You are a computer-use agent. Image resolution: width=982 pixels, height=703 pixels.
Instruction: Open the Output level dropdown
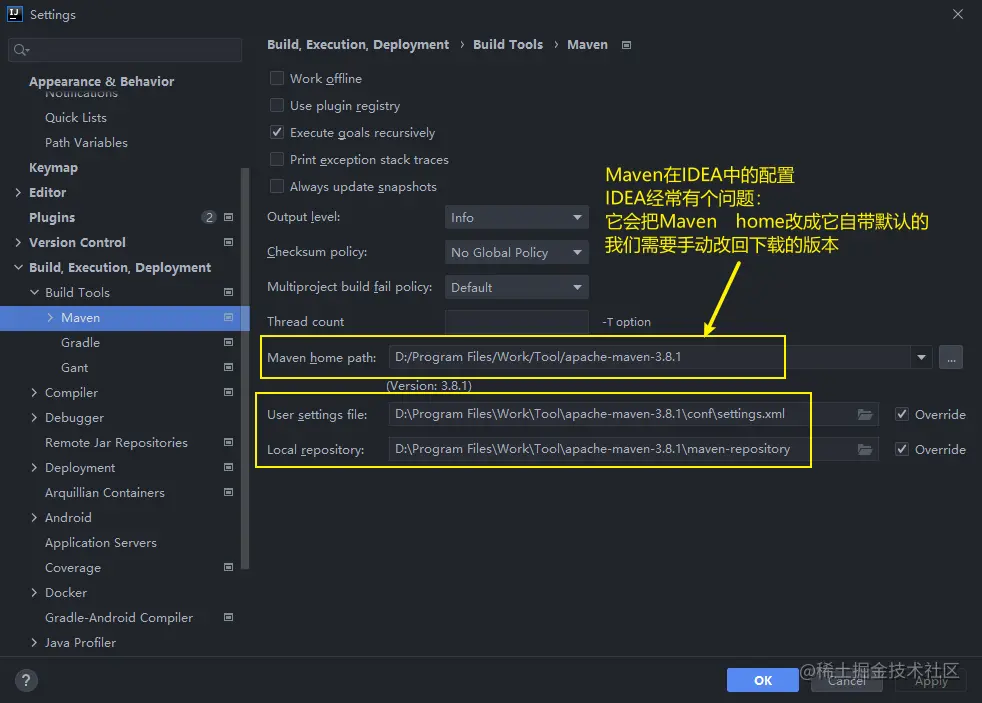pos(517,217)
